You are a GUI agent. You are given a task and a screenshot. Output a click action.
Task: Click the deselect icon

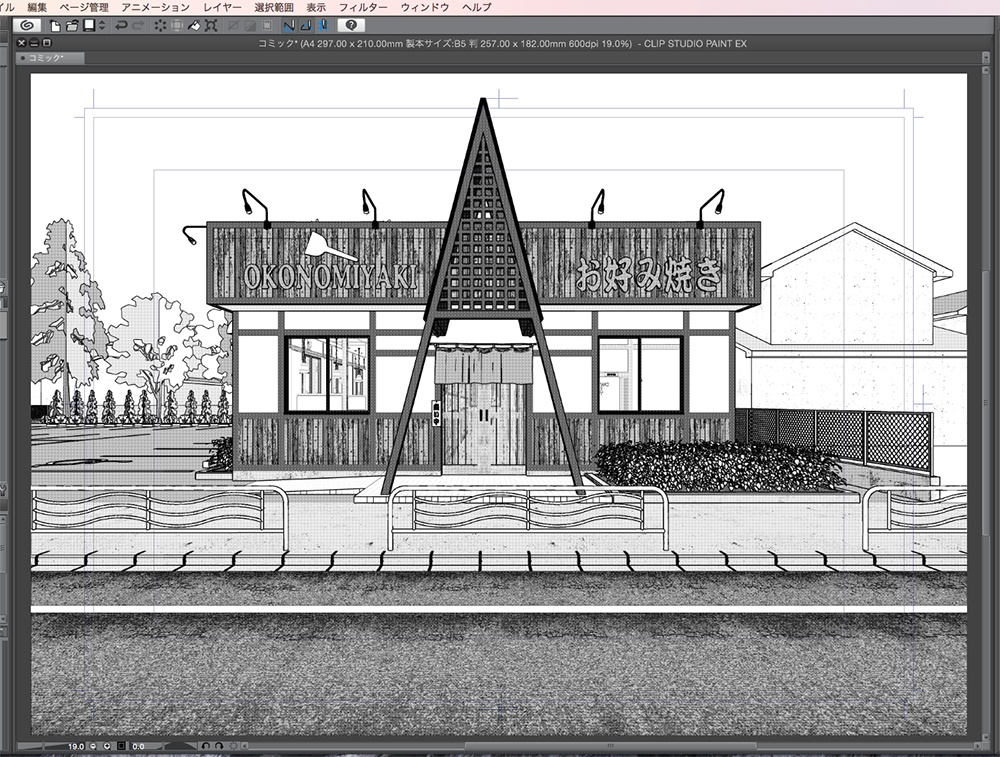233,26
